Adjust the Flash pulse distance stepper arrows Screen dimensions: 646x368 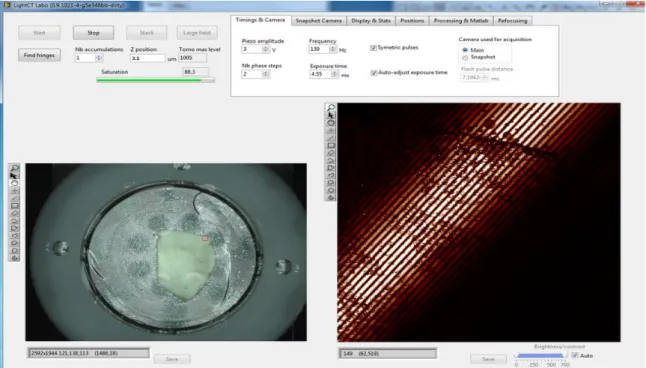[x=485, y=77]
